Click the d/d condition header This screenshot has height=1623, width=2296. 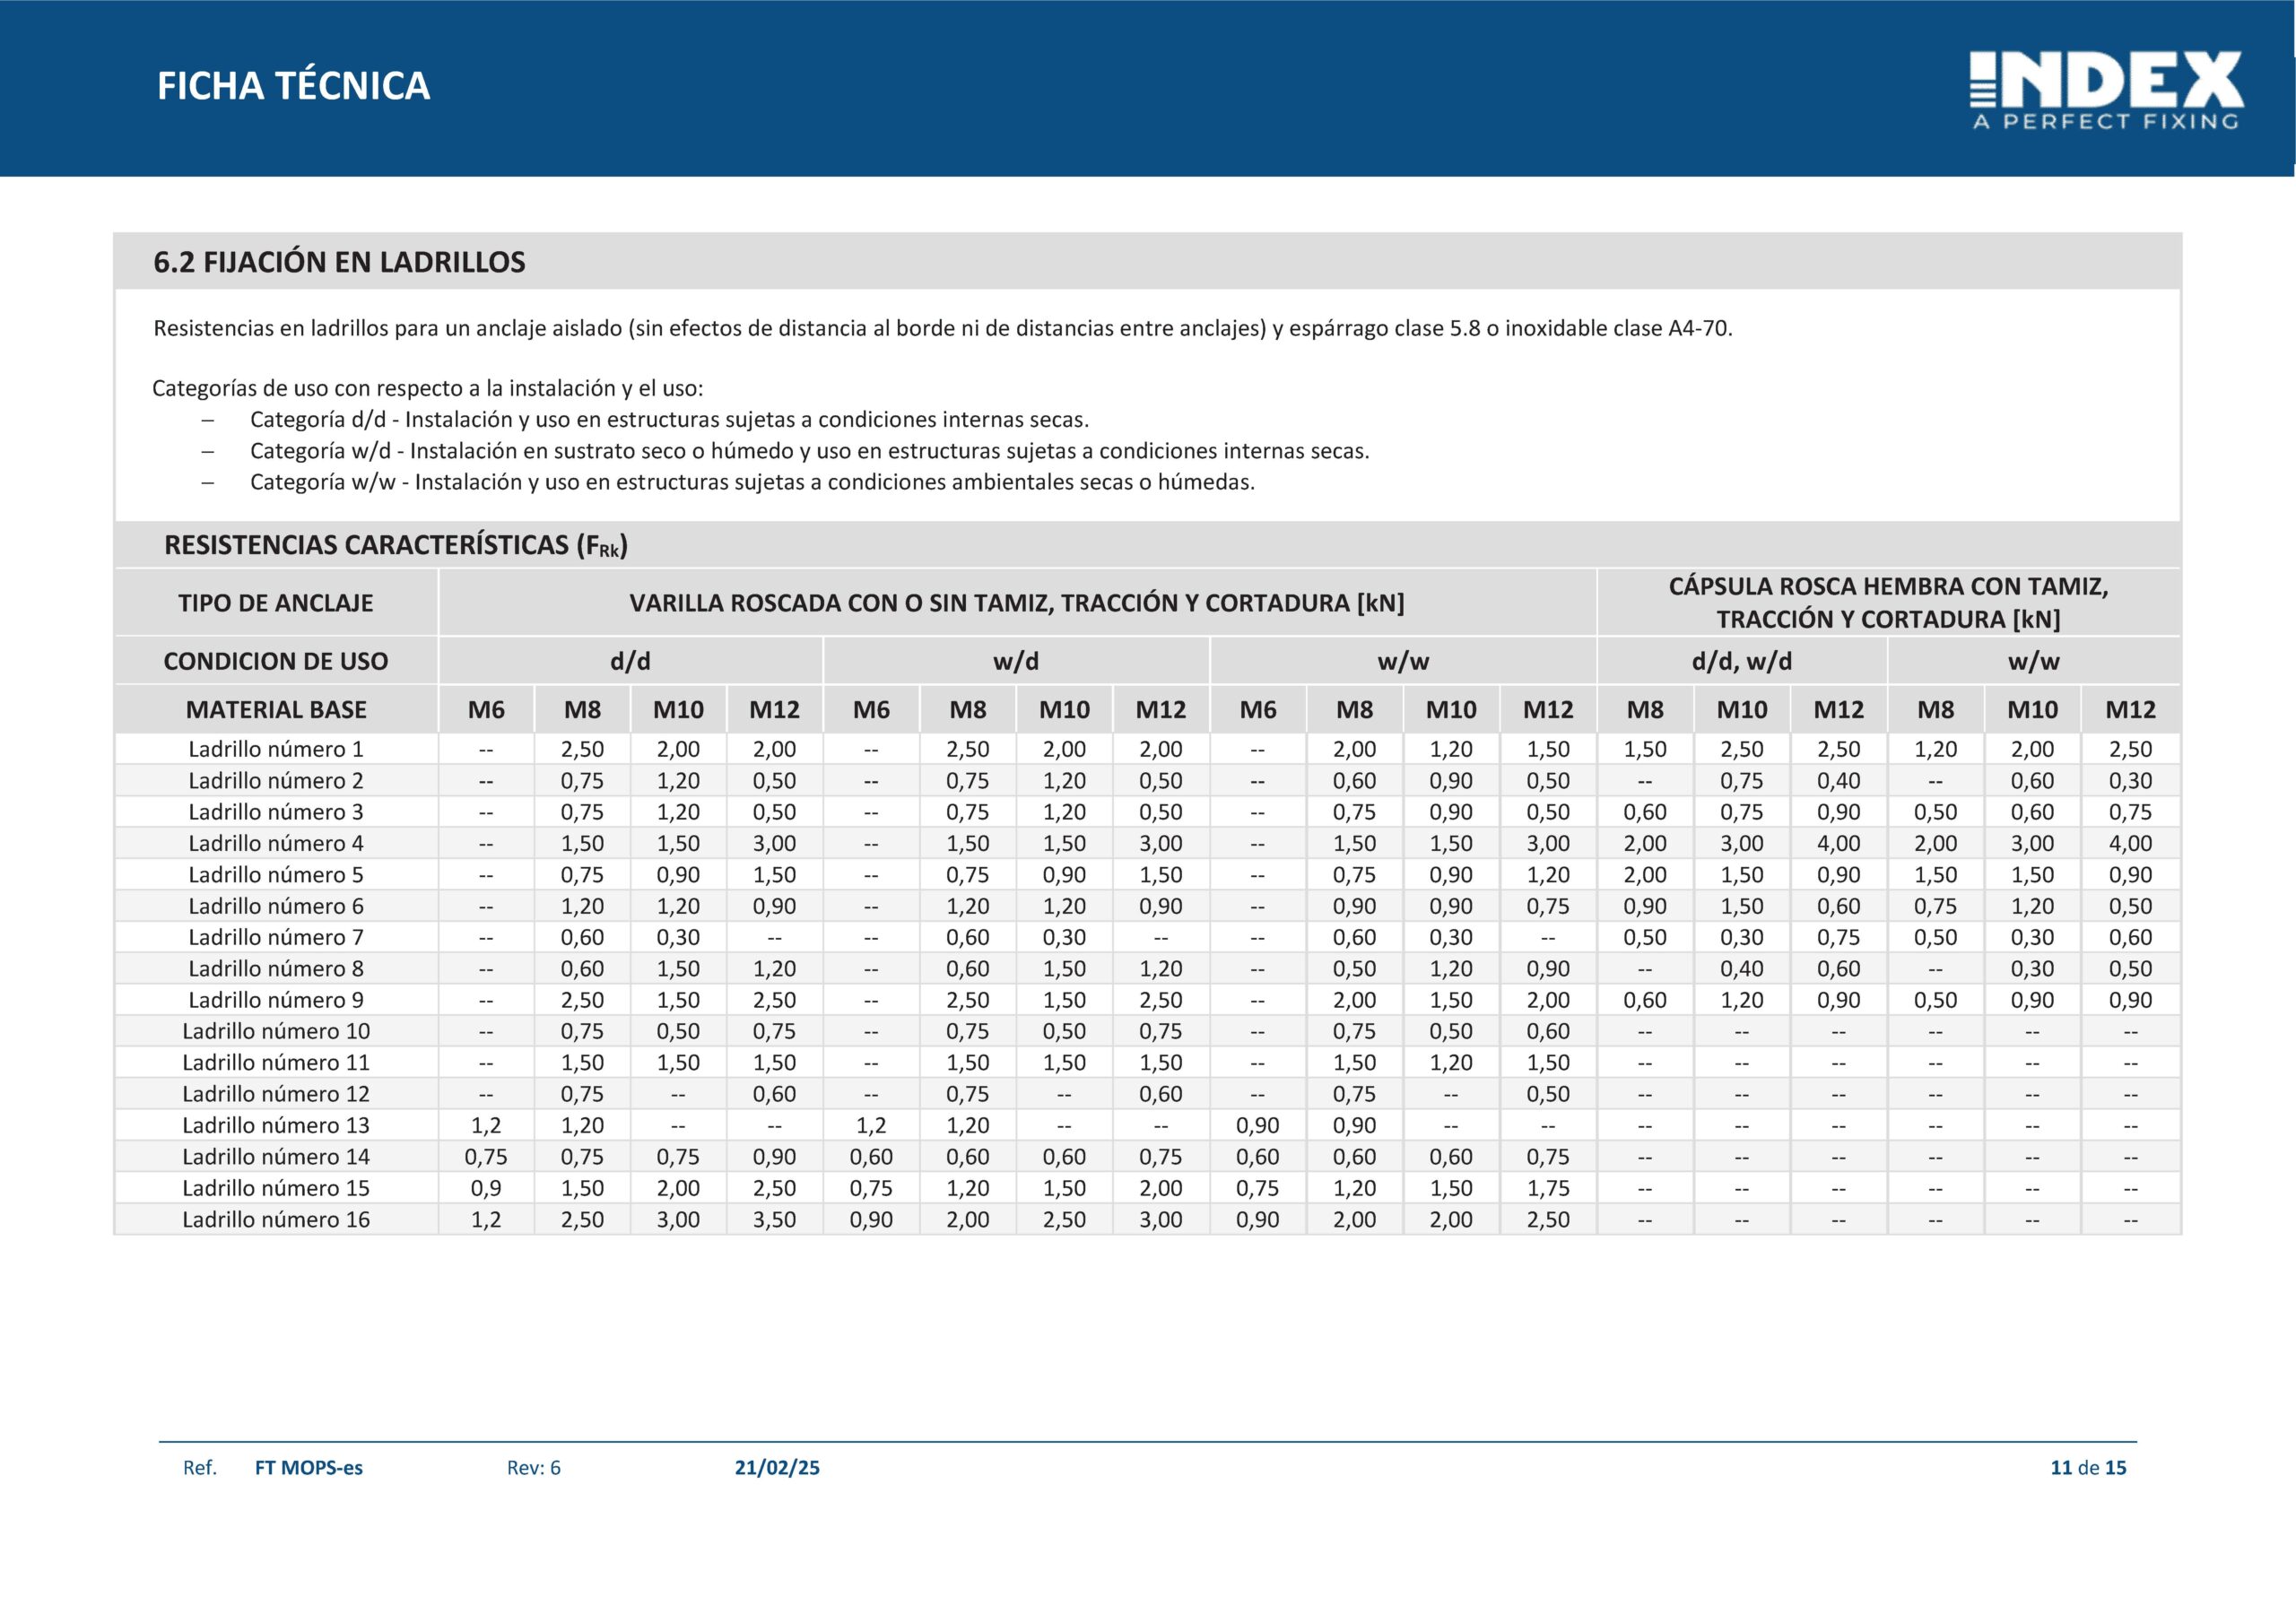click(x=630, y=661)
